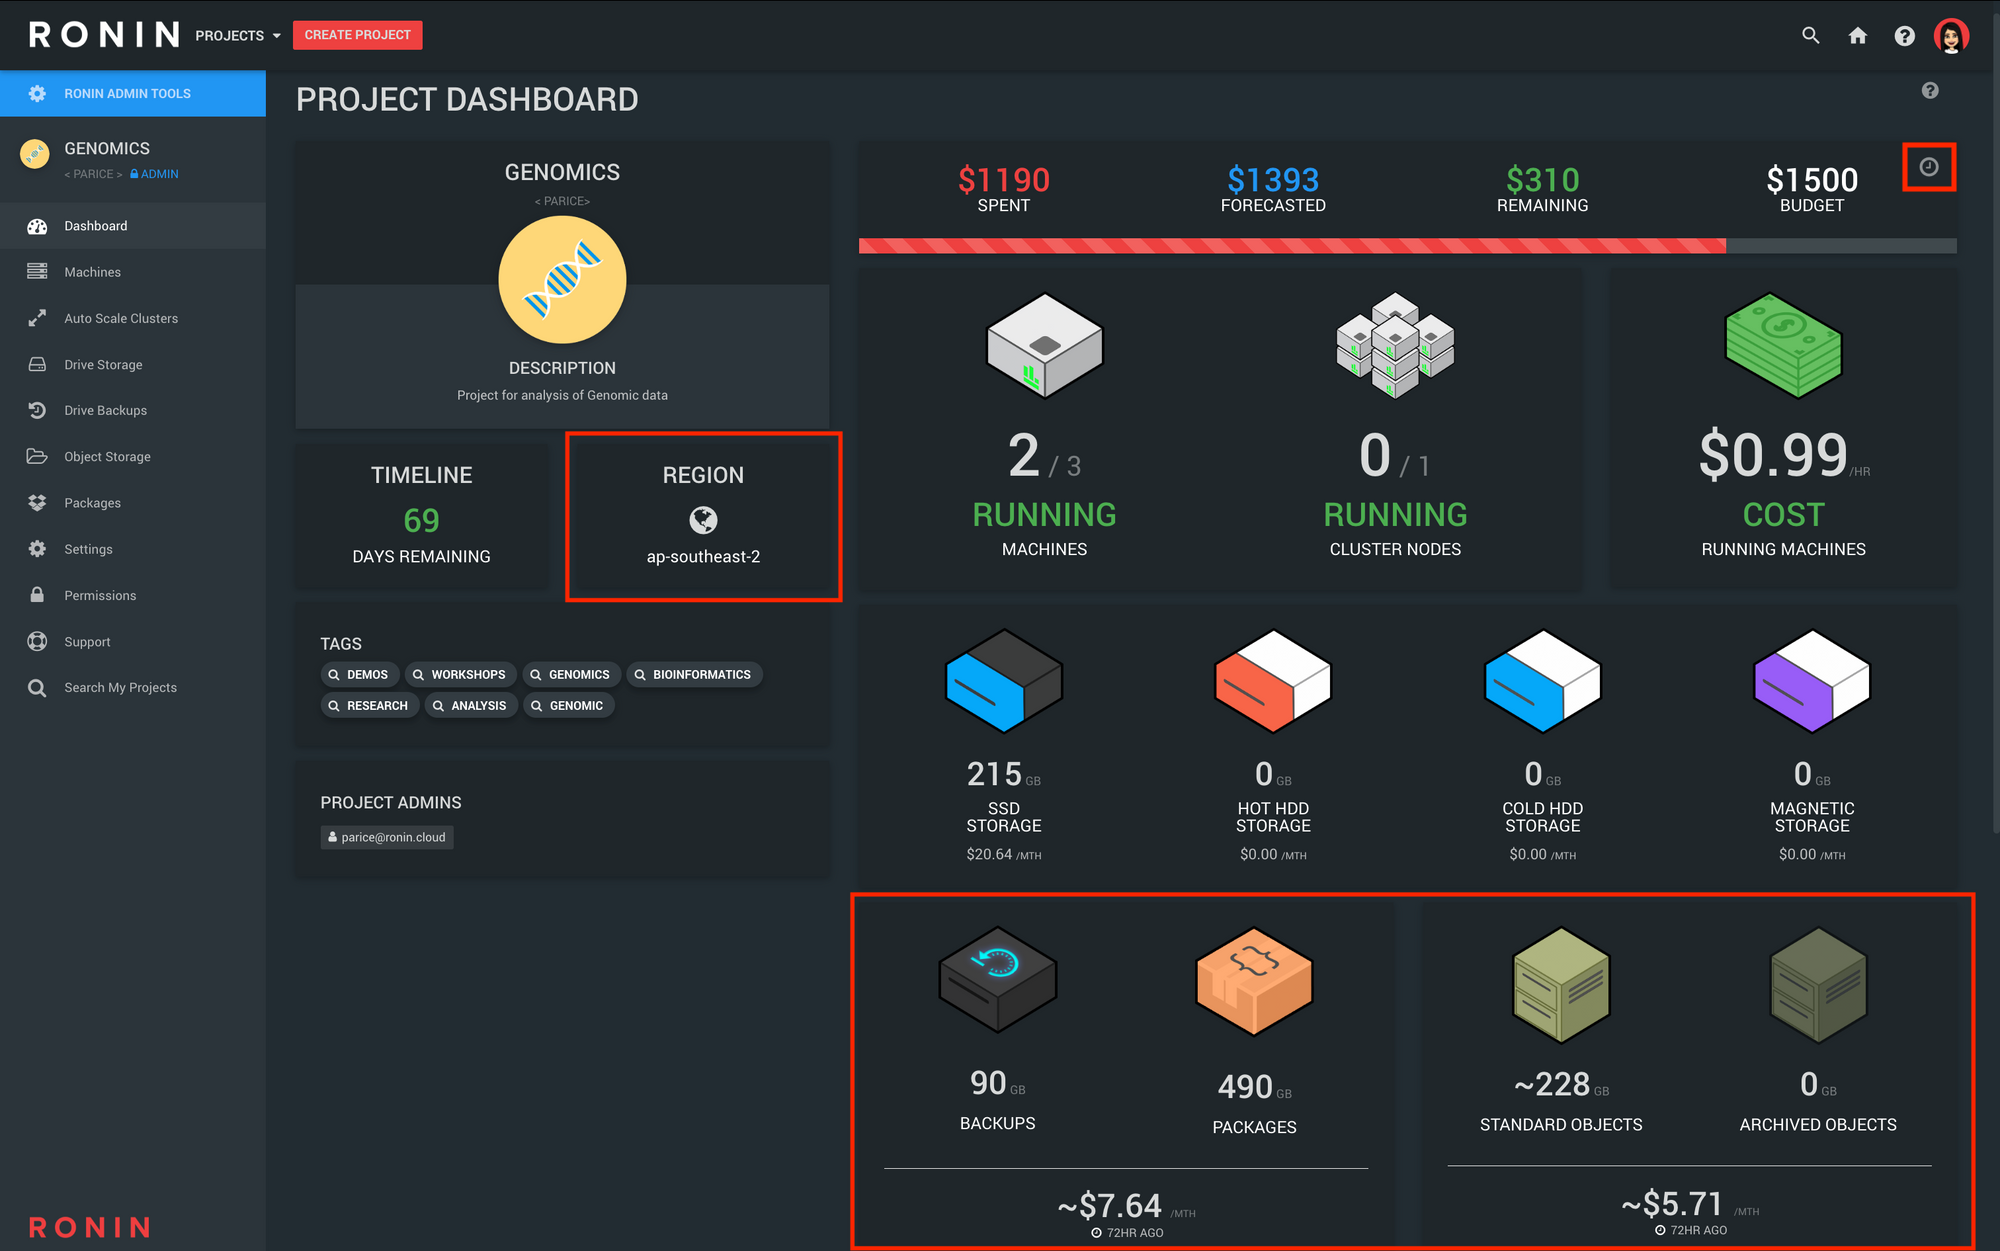The width and height of the screenshot is (2000, 1251).
Task: Click the red budget progress bar
Action: tap(1292, 246)
